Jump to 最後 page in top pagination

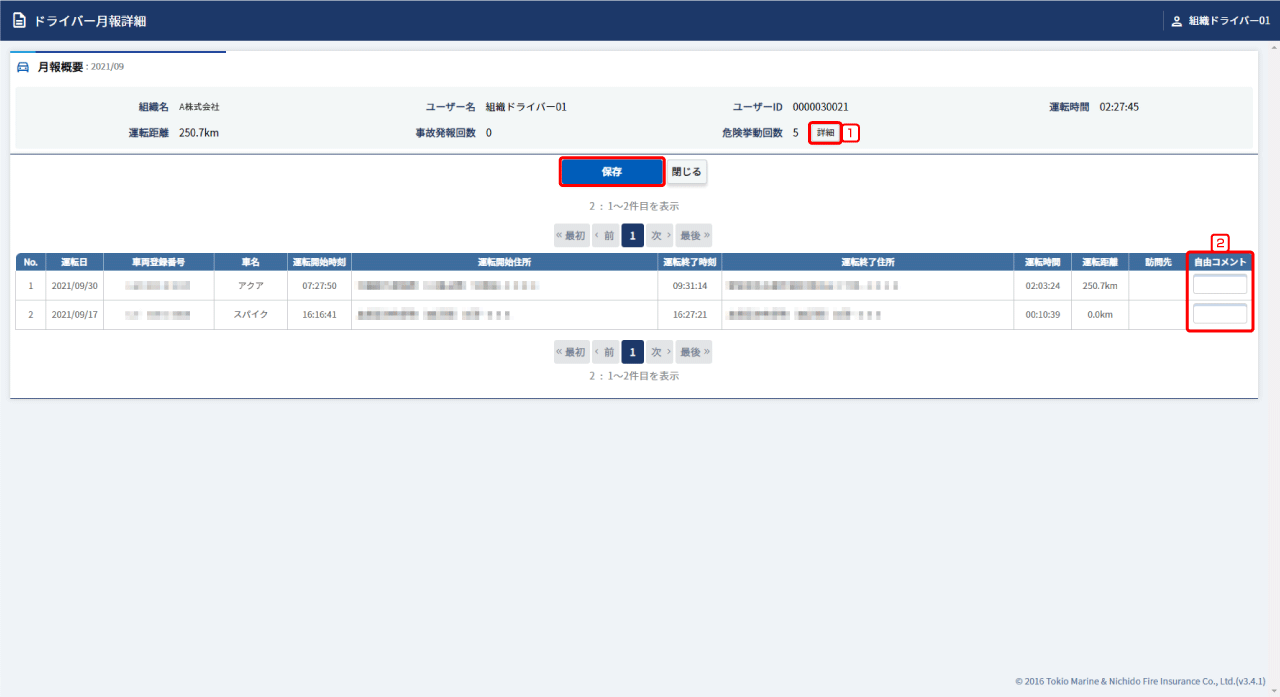point(694,236)
